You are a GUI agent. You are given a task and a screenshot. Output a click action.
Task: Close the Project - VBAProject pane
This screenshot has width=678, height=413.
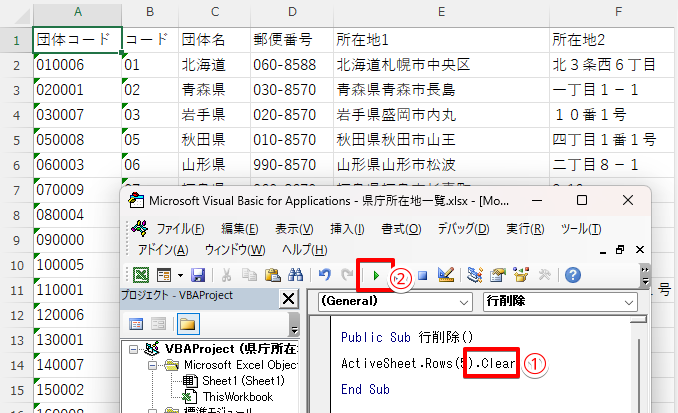(288, 299)
